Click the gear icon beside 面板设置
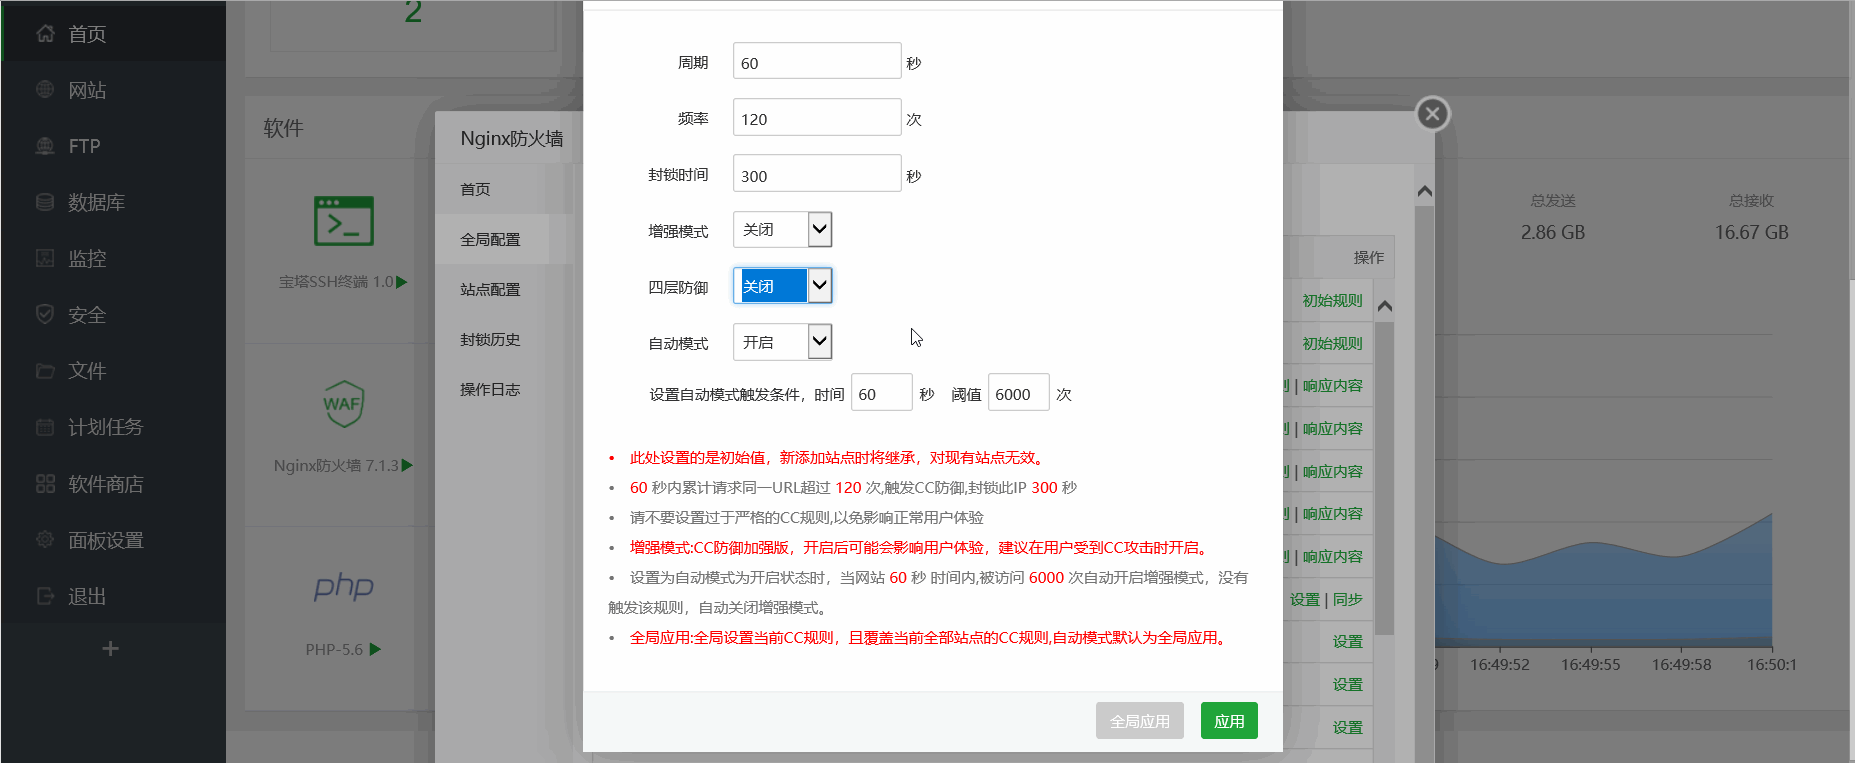The width and height of the screenshot is (1855, 763). click(x=45, y=540)
